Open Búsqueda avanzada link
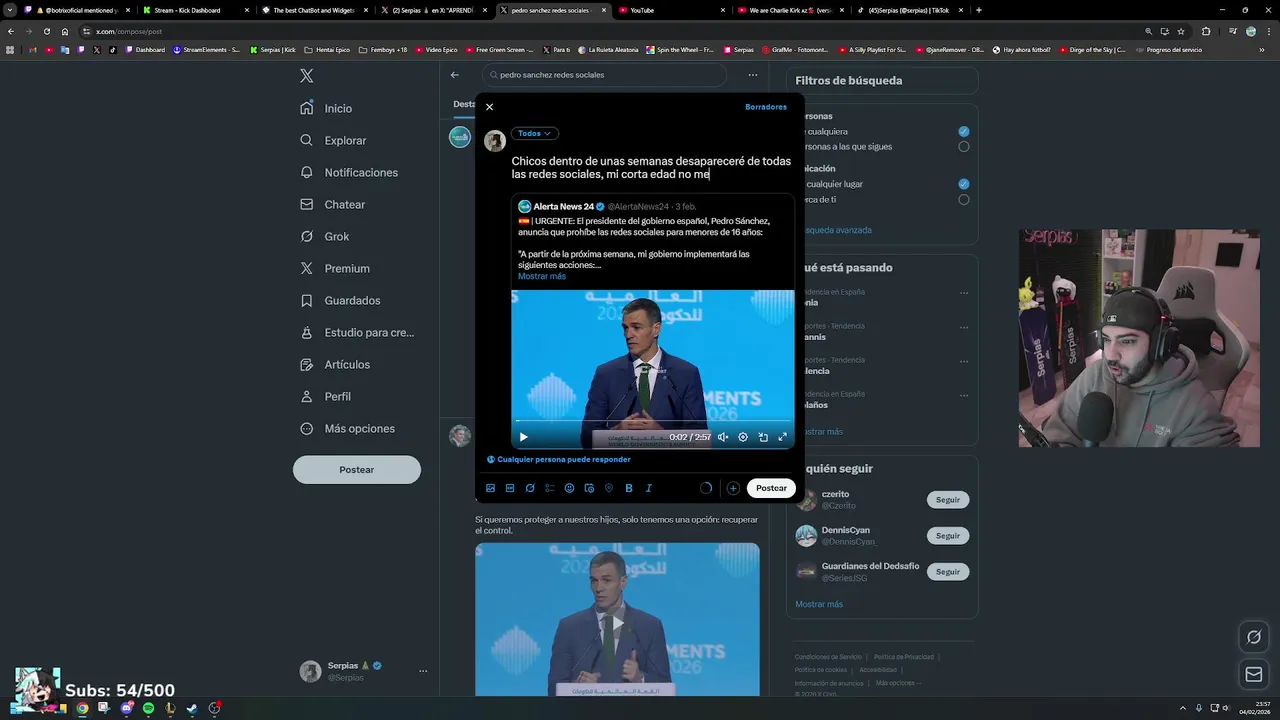Screen dimensions: 1280x720 click(x=838, y=230)
